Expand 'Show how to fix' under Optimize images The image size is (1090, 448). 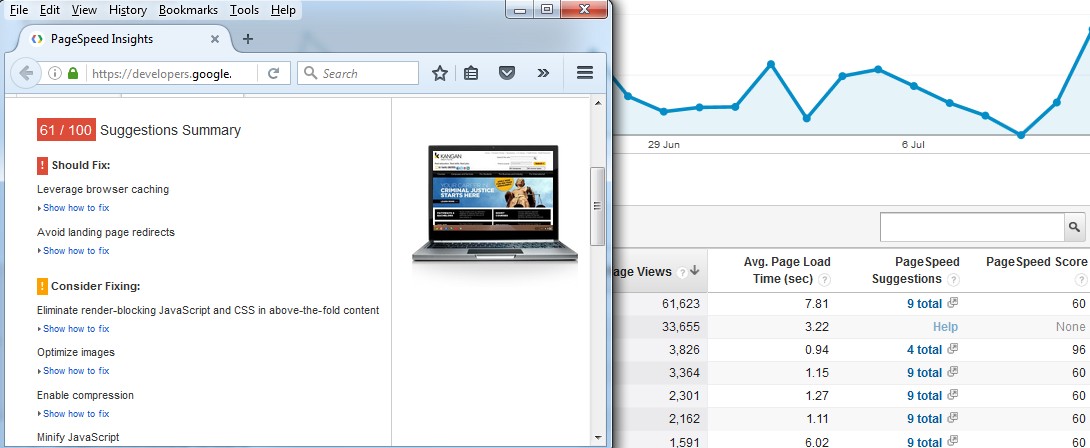pos(75,371)
